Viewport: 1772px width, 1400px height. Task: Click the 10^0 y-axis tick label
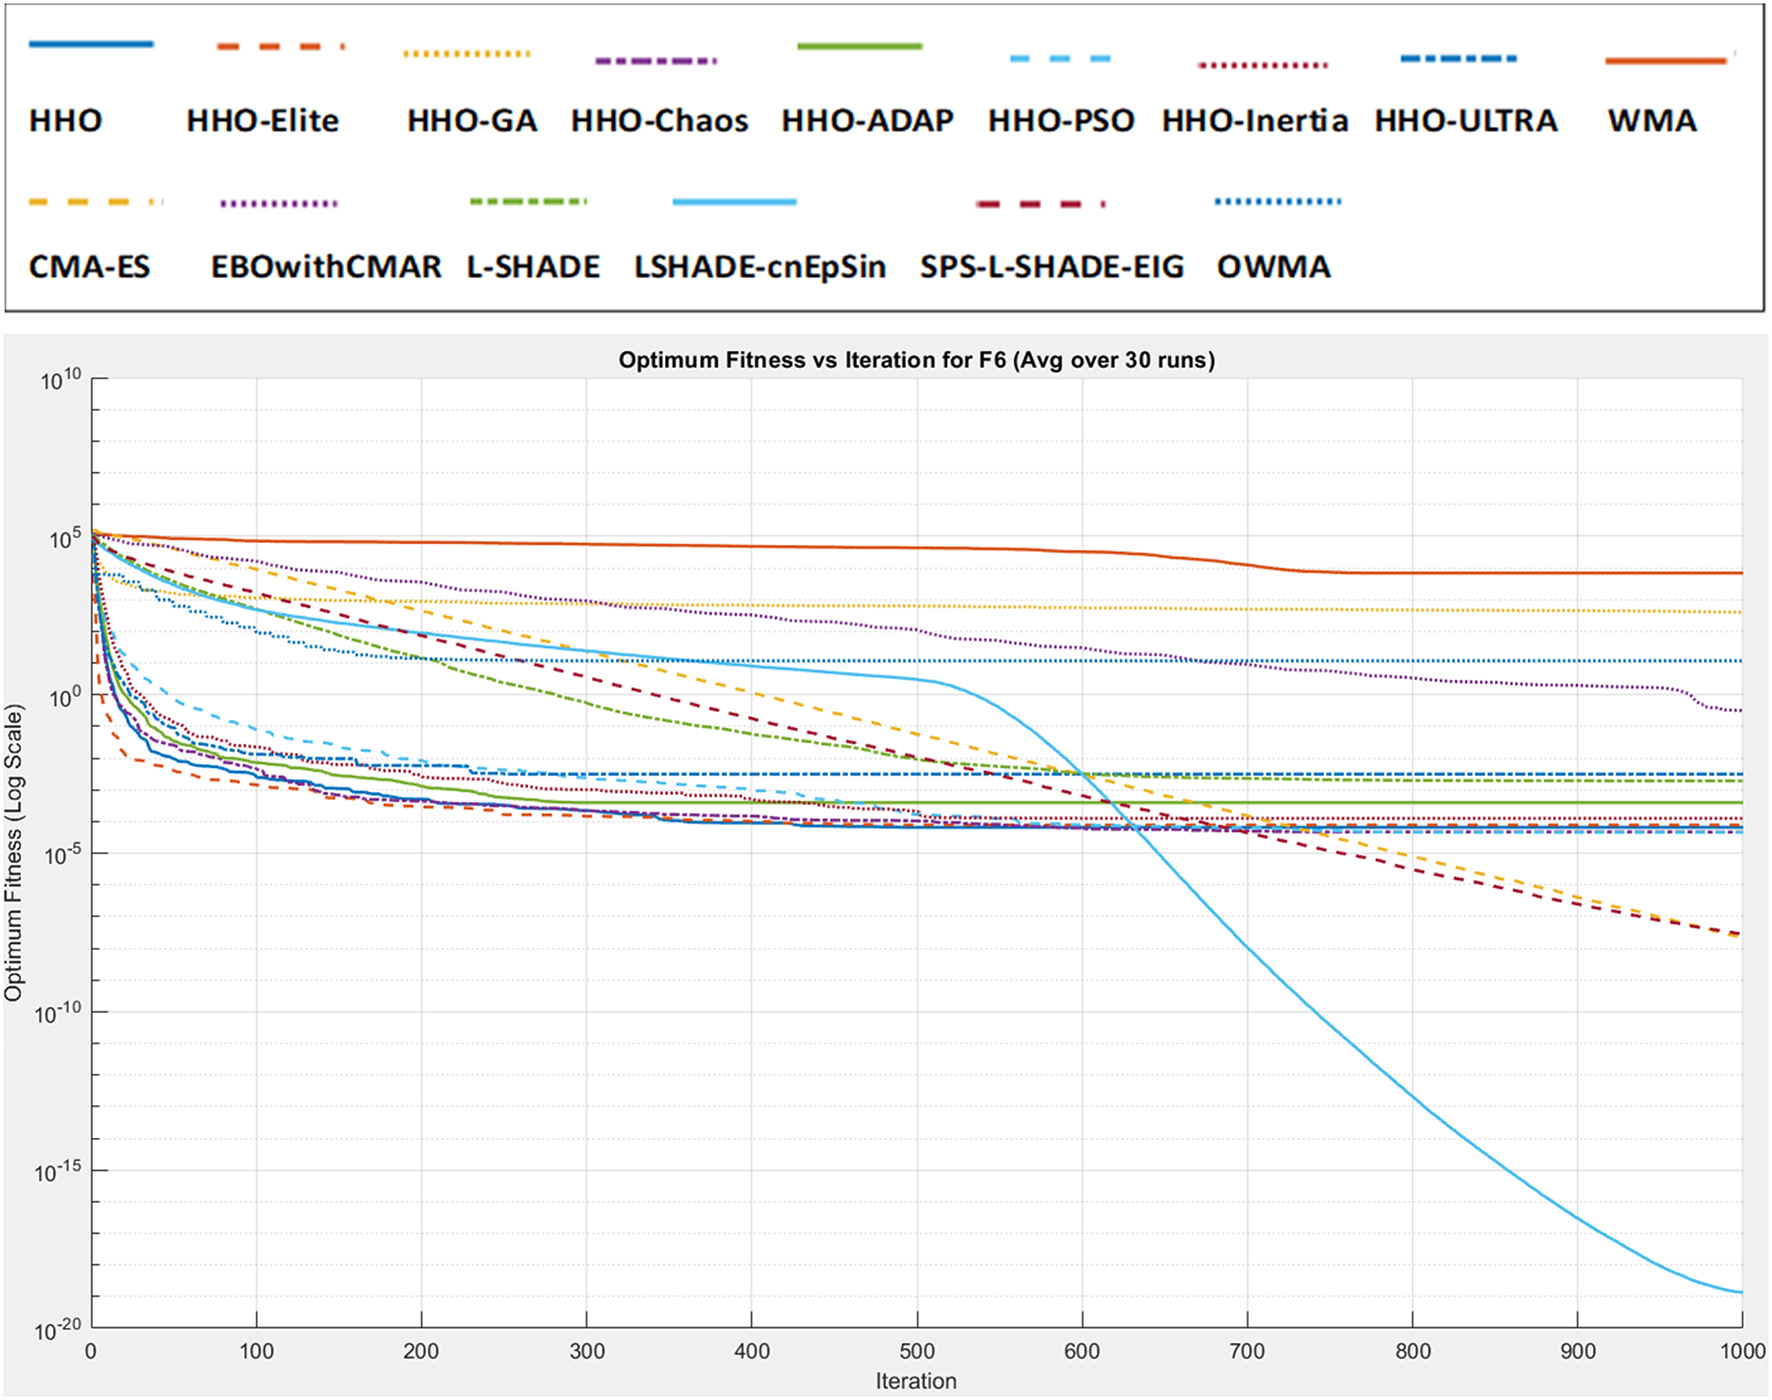coord(64,698)
